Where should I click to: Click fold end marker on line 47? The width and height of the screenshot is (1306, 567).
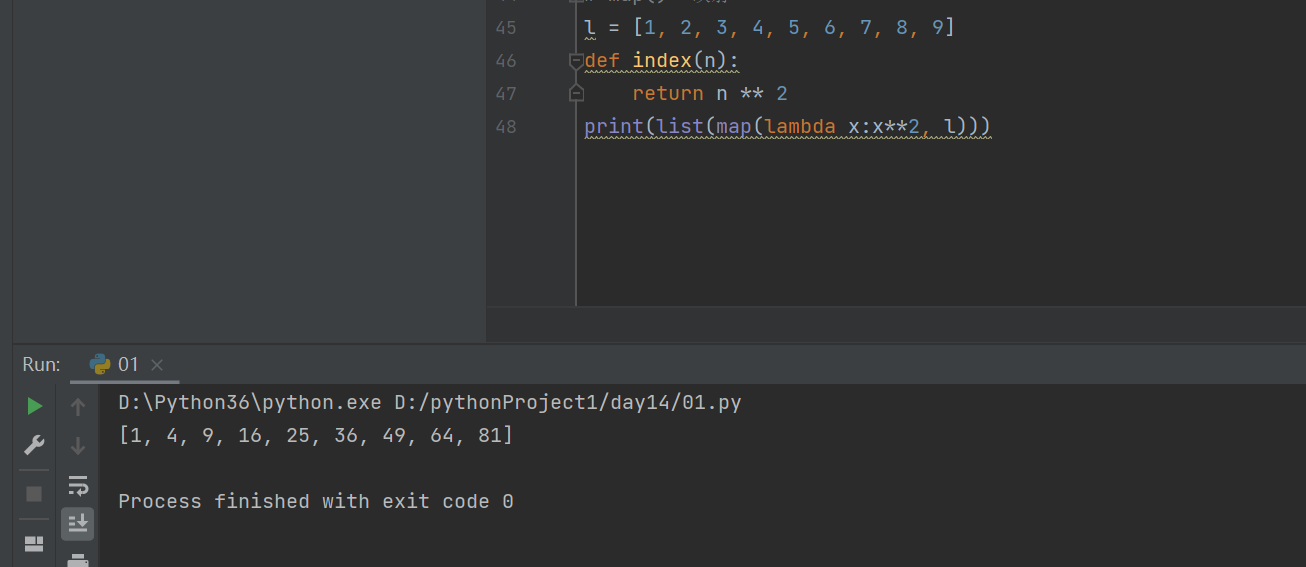(575, 93)
